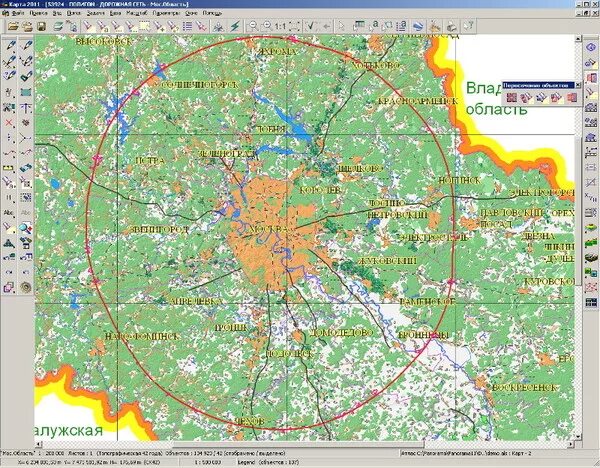The height and width of the screenshot is (468, 600).
Task: Click the КРАСНОАРМЕЙСК label on the map
Action: (x=417, y=101)
